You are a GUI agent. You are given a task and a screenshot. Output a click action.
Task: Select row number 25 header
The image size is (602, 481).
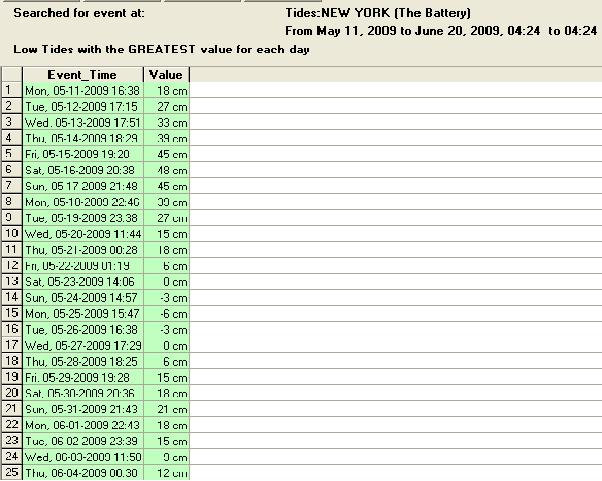(10, 473)
